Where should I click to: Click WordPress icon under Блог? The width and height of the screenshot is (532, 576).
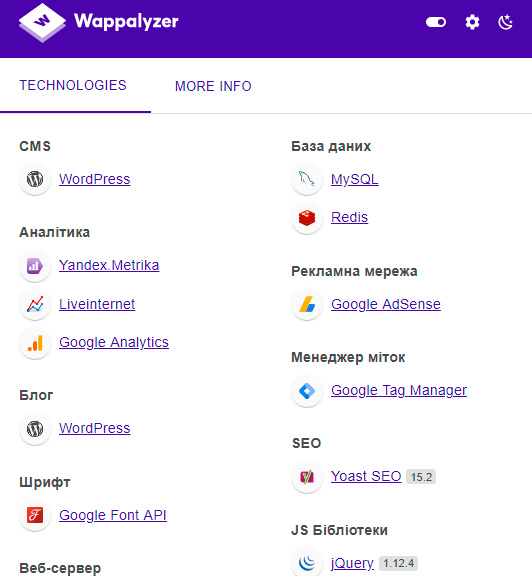35,429
